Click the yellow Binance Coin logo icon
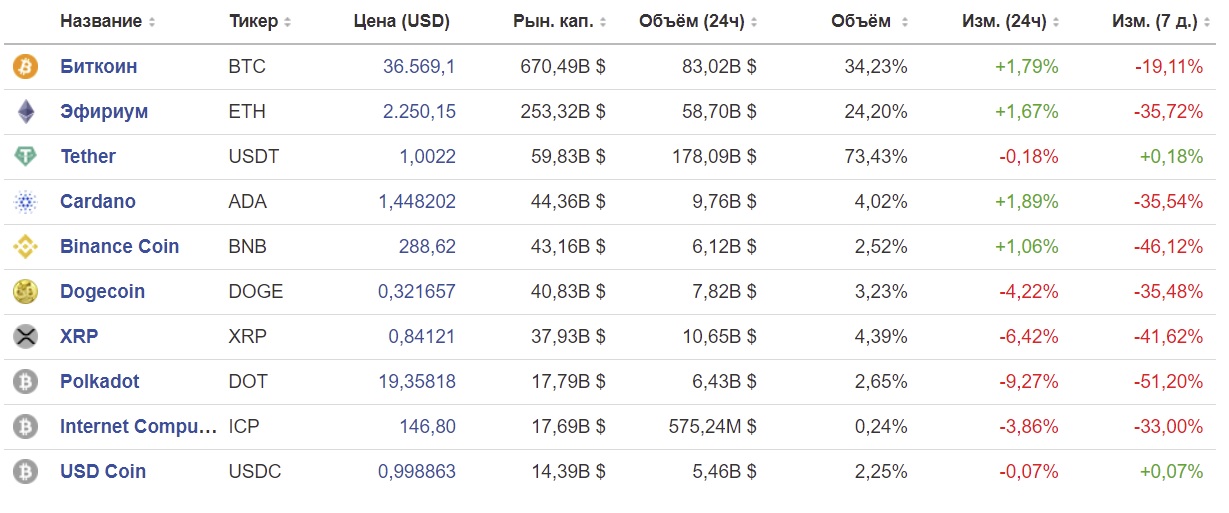This screenshot has height=513, width=1229. coord(25,247)
